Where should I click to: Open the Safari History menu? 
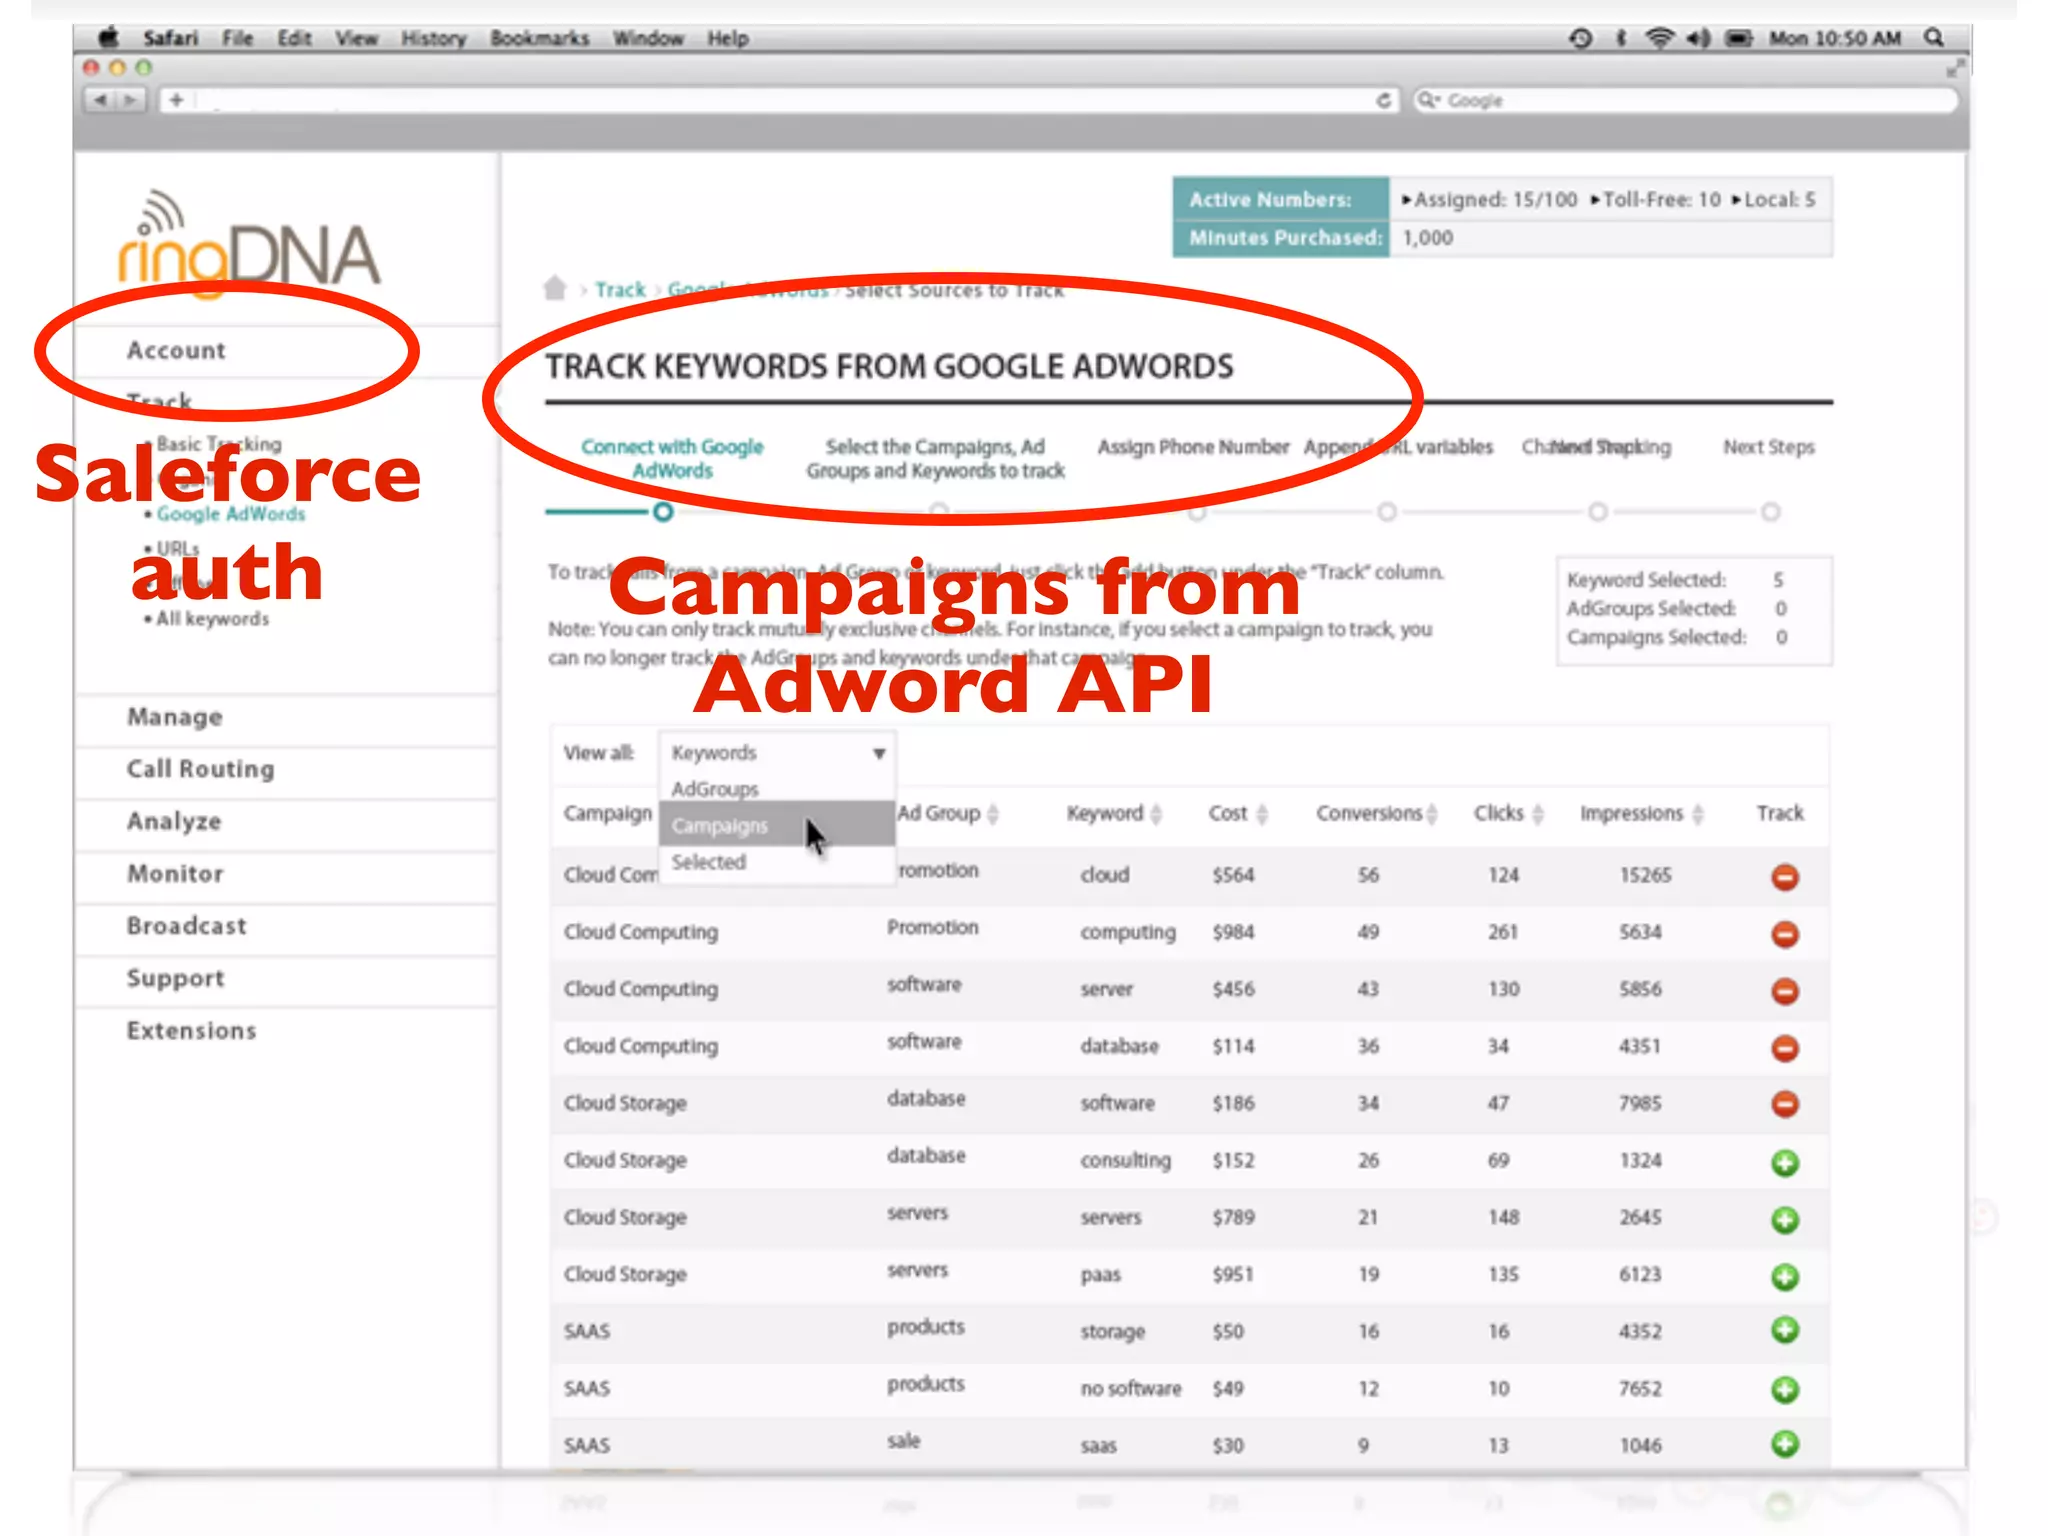[x=434, y=38]
